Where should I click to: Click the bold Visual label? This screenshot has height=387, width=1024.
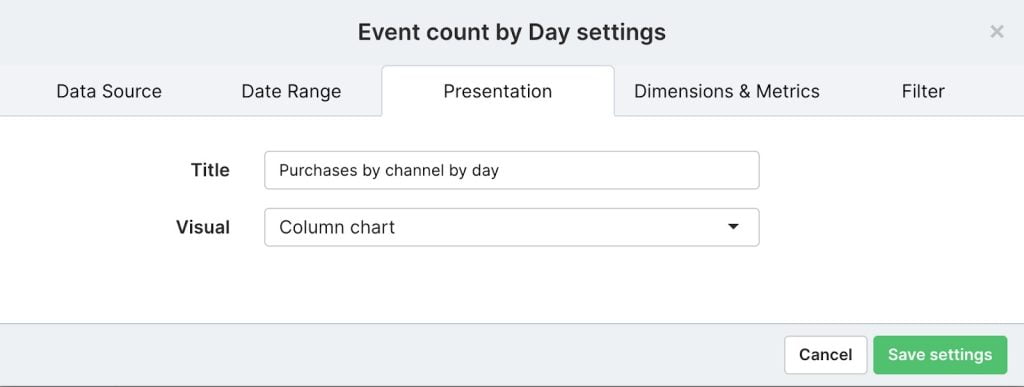[x=202, y=227]
